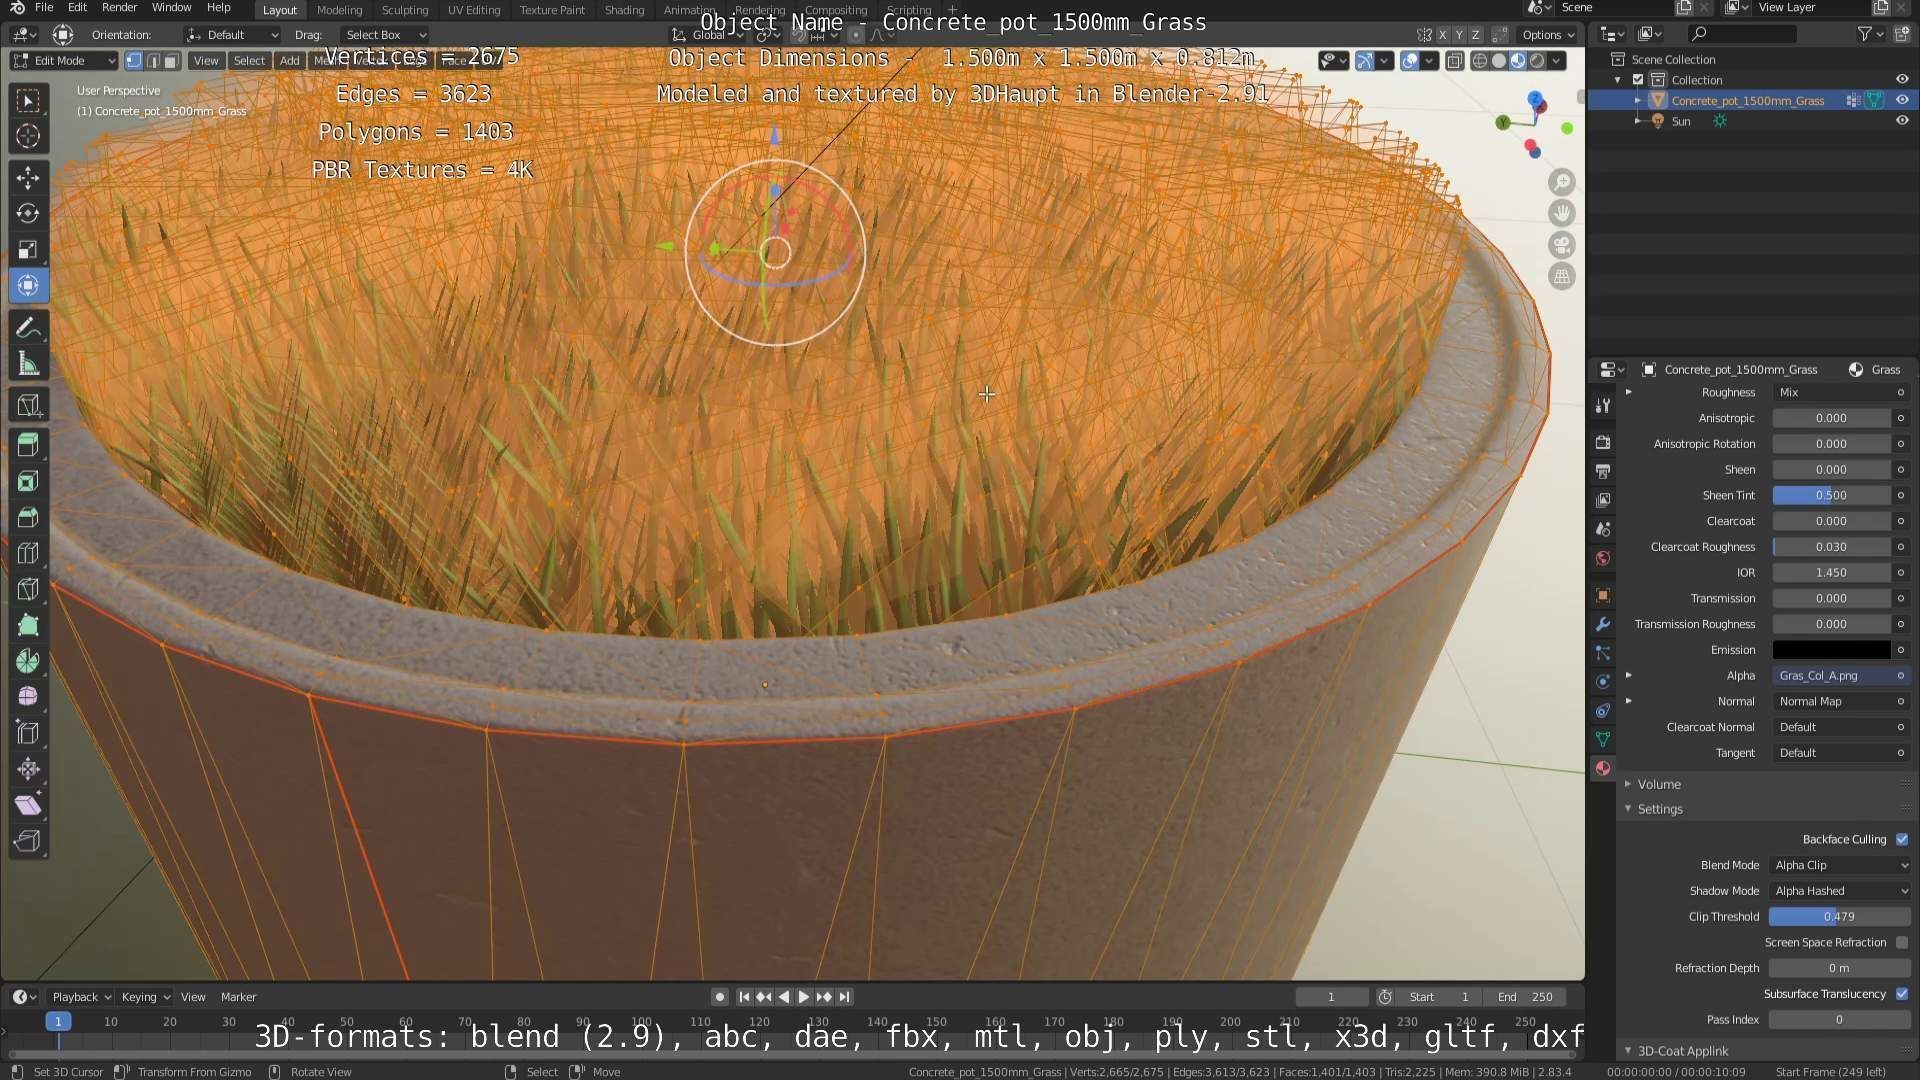
Task: Open the World properties tab
Action: pyautogui.click(x=1603, y=558)
